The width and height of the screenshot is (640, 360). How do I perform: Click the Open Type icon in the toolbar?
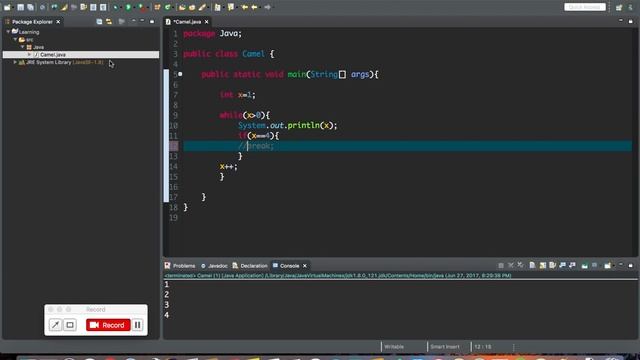pos(182,7)
